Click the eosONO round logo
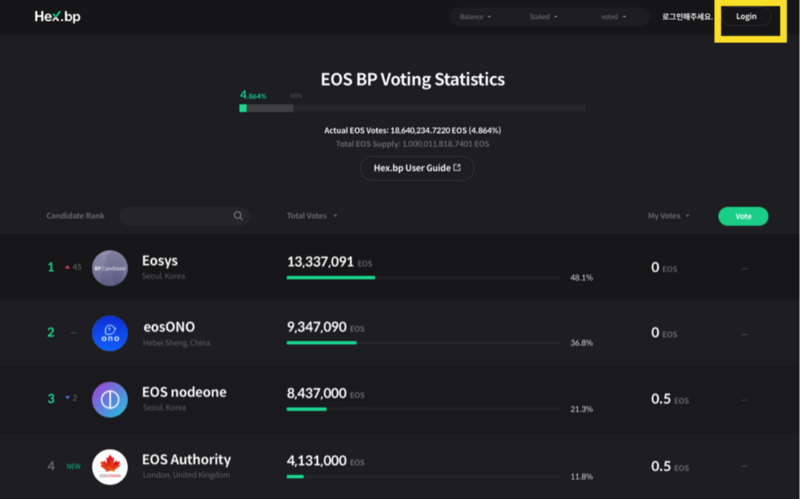The width and height of the screenshot is (800, 499). click(x=109, y=333)
